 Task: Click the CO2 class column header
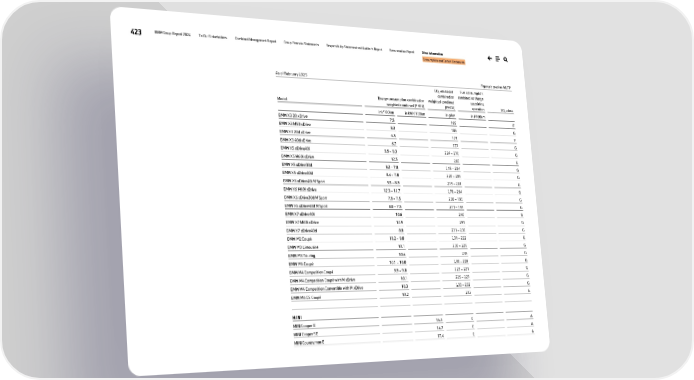click(x=506, y=111)
